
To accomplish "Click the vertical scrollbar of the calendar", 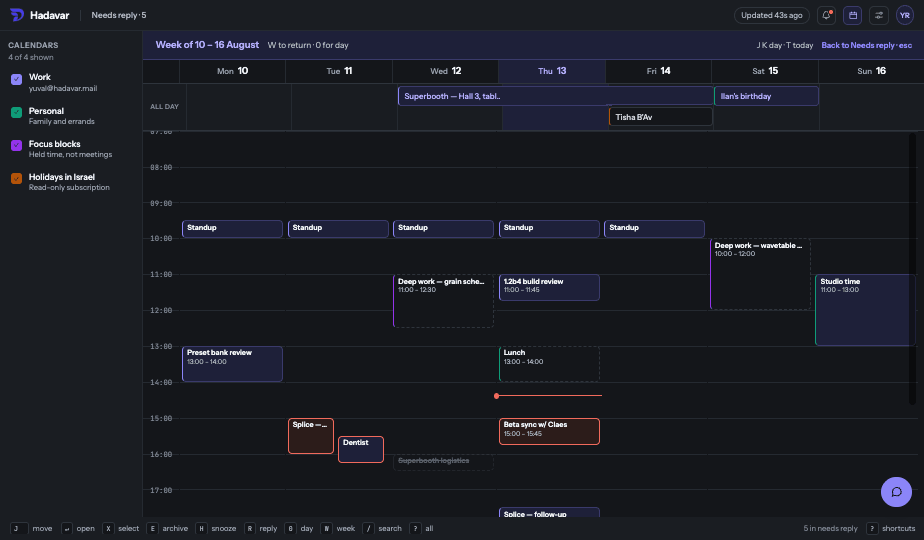I will [912, 269].
